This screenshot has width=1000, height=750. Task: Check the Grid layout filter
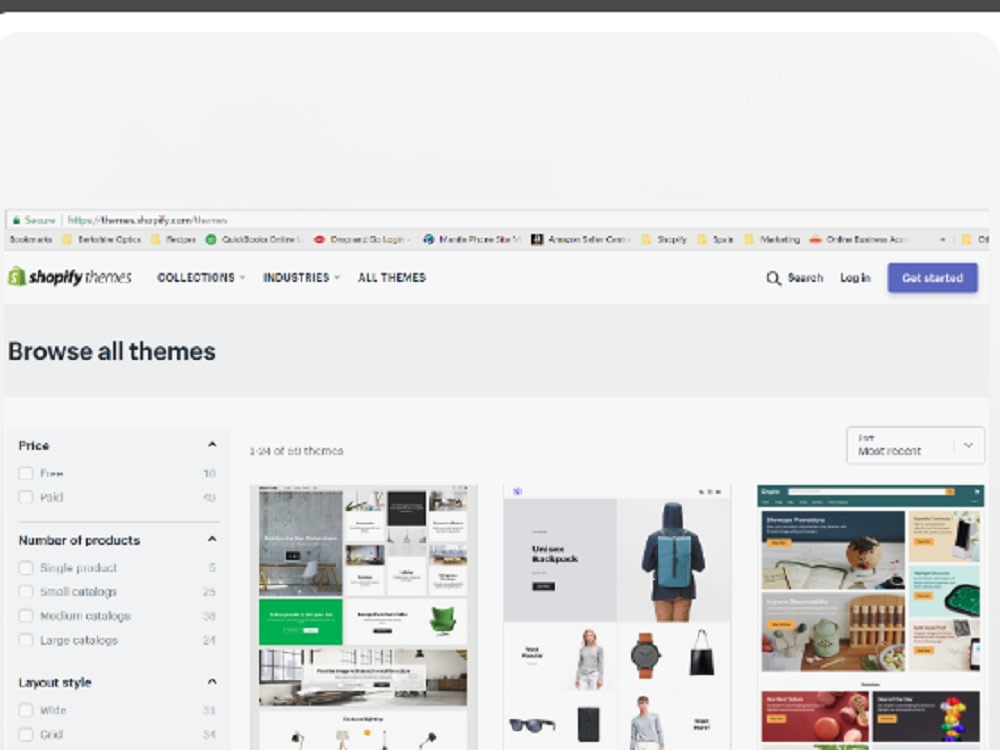(26, 734)
